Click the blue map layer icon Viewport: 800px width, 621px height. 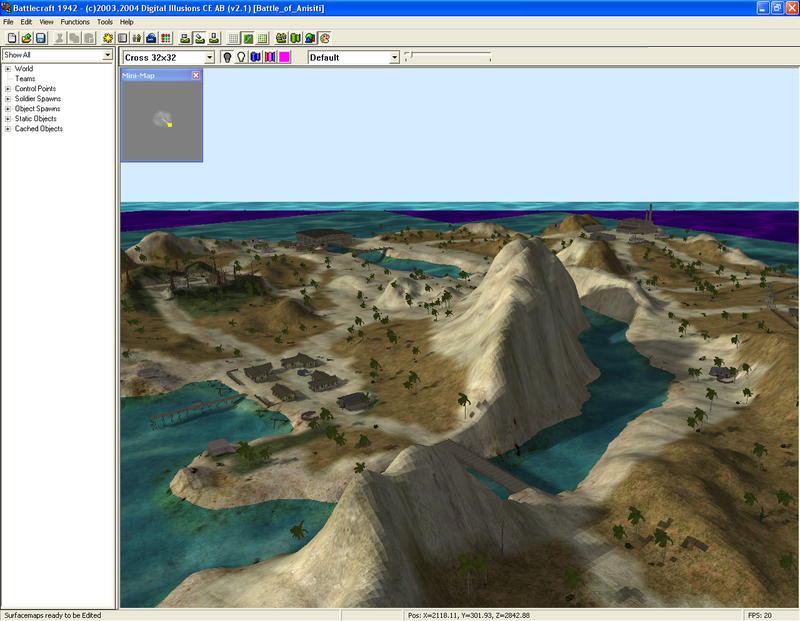(256, 57)
